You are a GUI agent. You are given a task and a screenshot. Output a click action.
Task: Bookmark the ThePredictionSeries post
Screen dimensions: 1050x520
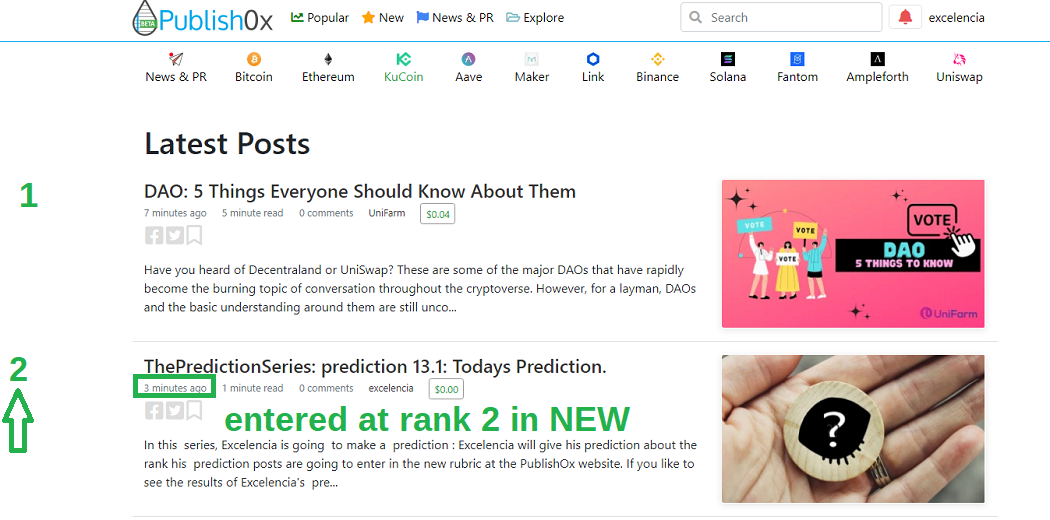click(194, 410)
